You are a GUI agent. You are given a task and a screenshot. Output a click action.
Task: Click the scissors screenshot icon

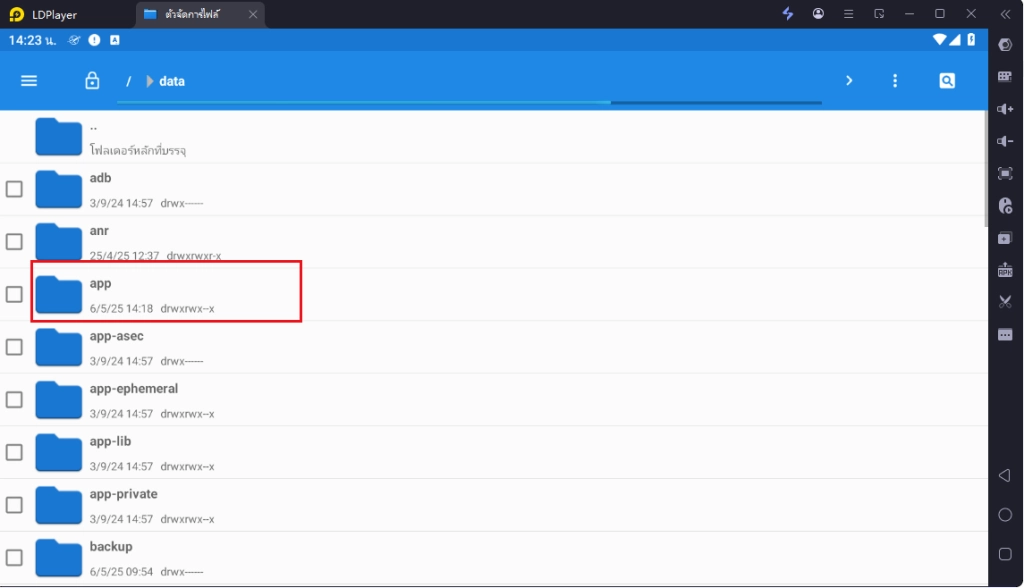pos(1005,302)
